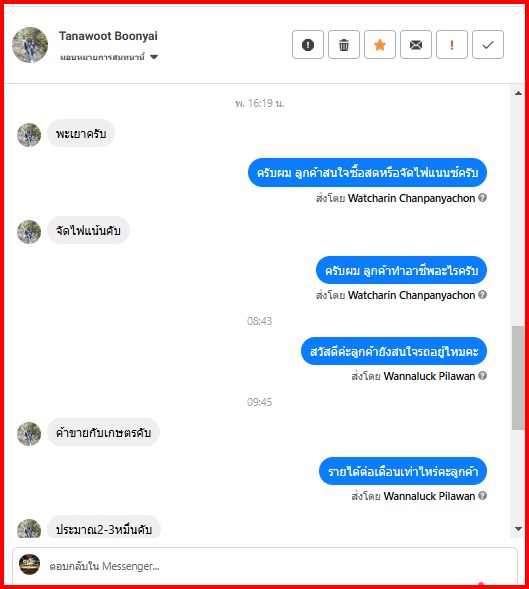Expand the assign conversation dropdown arrow
Viewport: 529px width, 589px height.
point(154,57)
